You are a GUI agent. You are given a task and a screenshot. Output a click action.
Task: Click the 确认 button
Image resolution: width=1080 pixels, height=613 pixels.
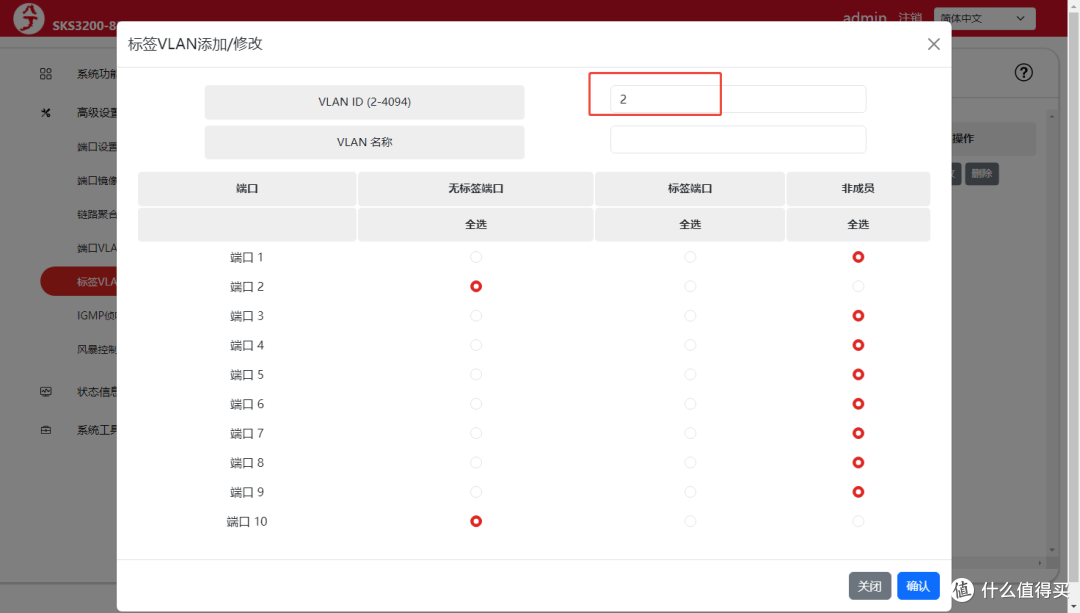[x=917, y=586]
